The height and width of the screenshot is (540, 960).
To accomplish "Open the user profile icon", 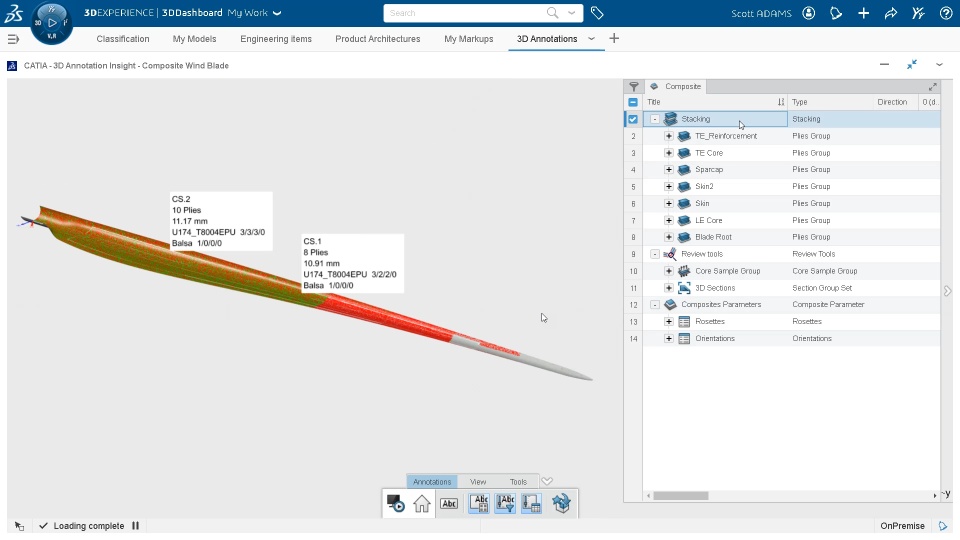I will 809,13.
